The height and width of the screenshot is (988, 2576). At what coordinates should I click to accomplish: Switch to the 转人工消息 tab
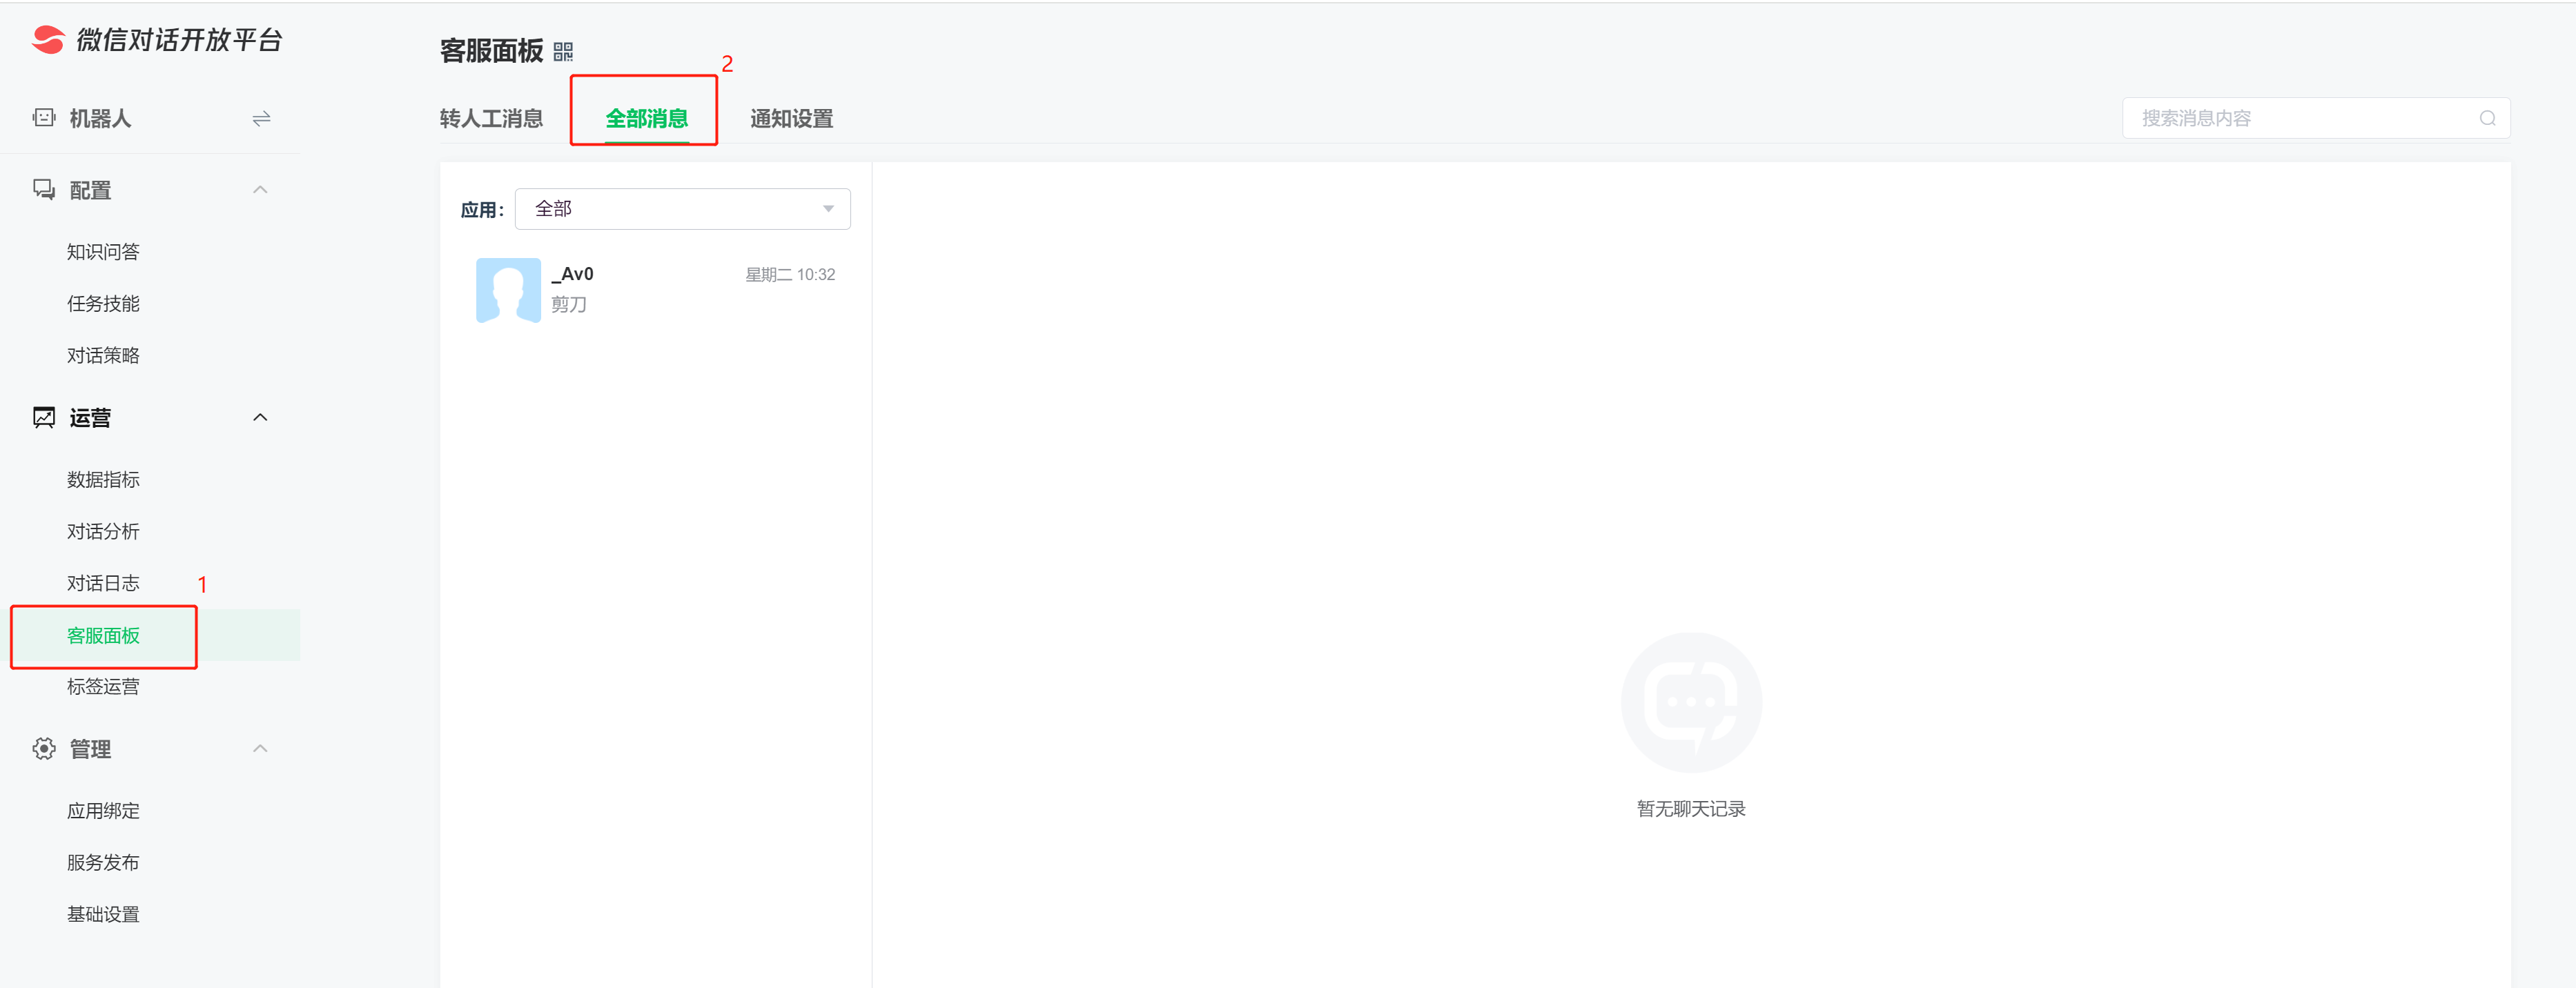tap(491, 119)
